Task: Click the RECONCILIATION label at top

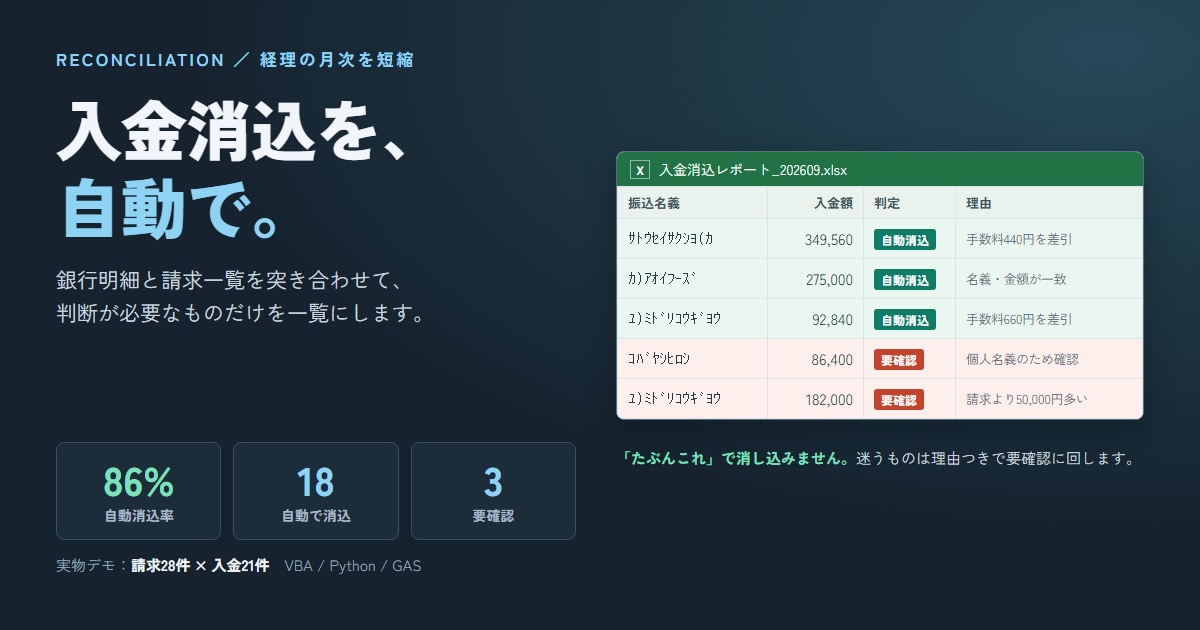Action: (x=140, y=60)
